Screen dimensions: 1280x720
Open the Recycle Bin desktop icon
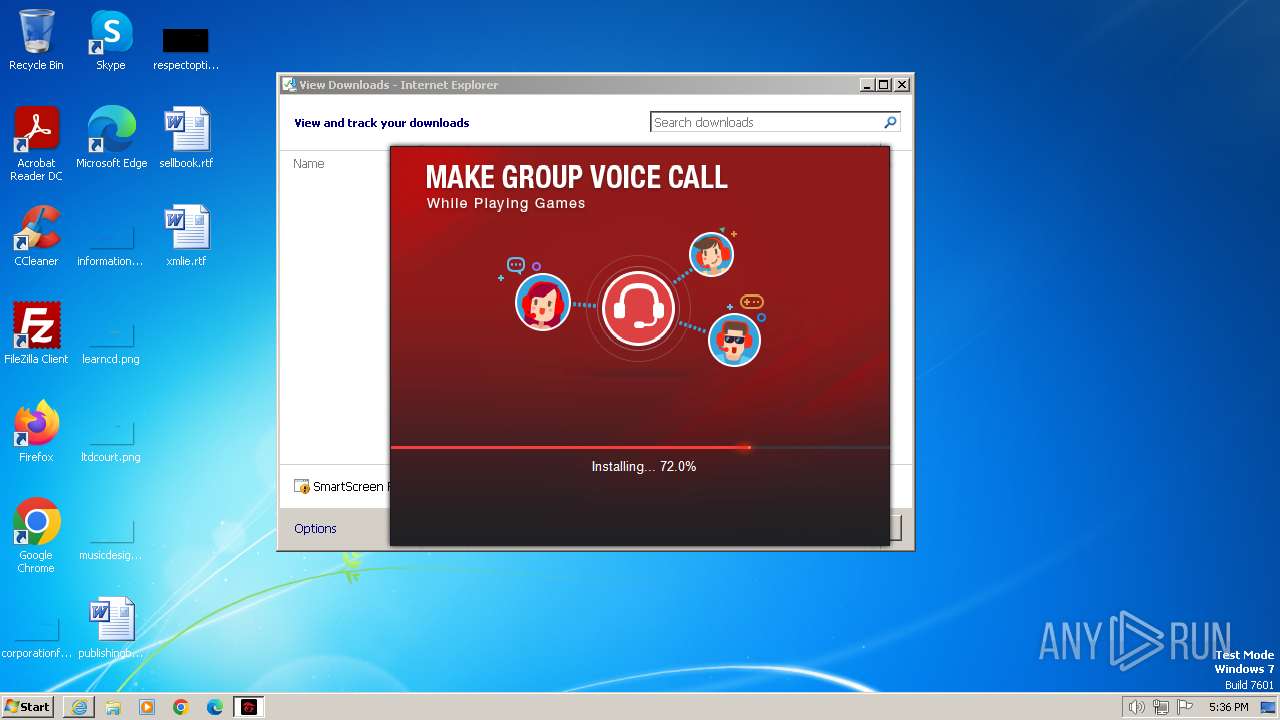[x=36, y=40]
